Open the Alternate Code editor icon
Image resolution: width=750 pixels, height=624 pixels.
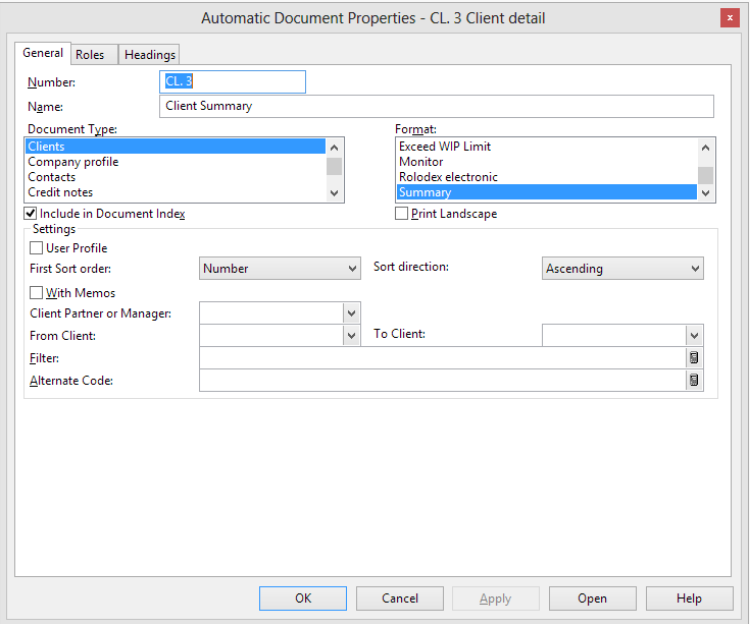point(694,380)
